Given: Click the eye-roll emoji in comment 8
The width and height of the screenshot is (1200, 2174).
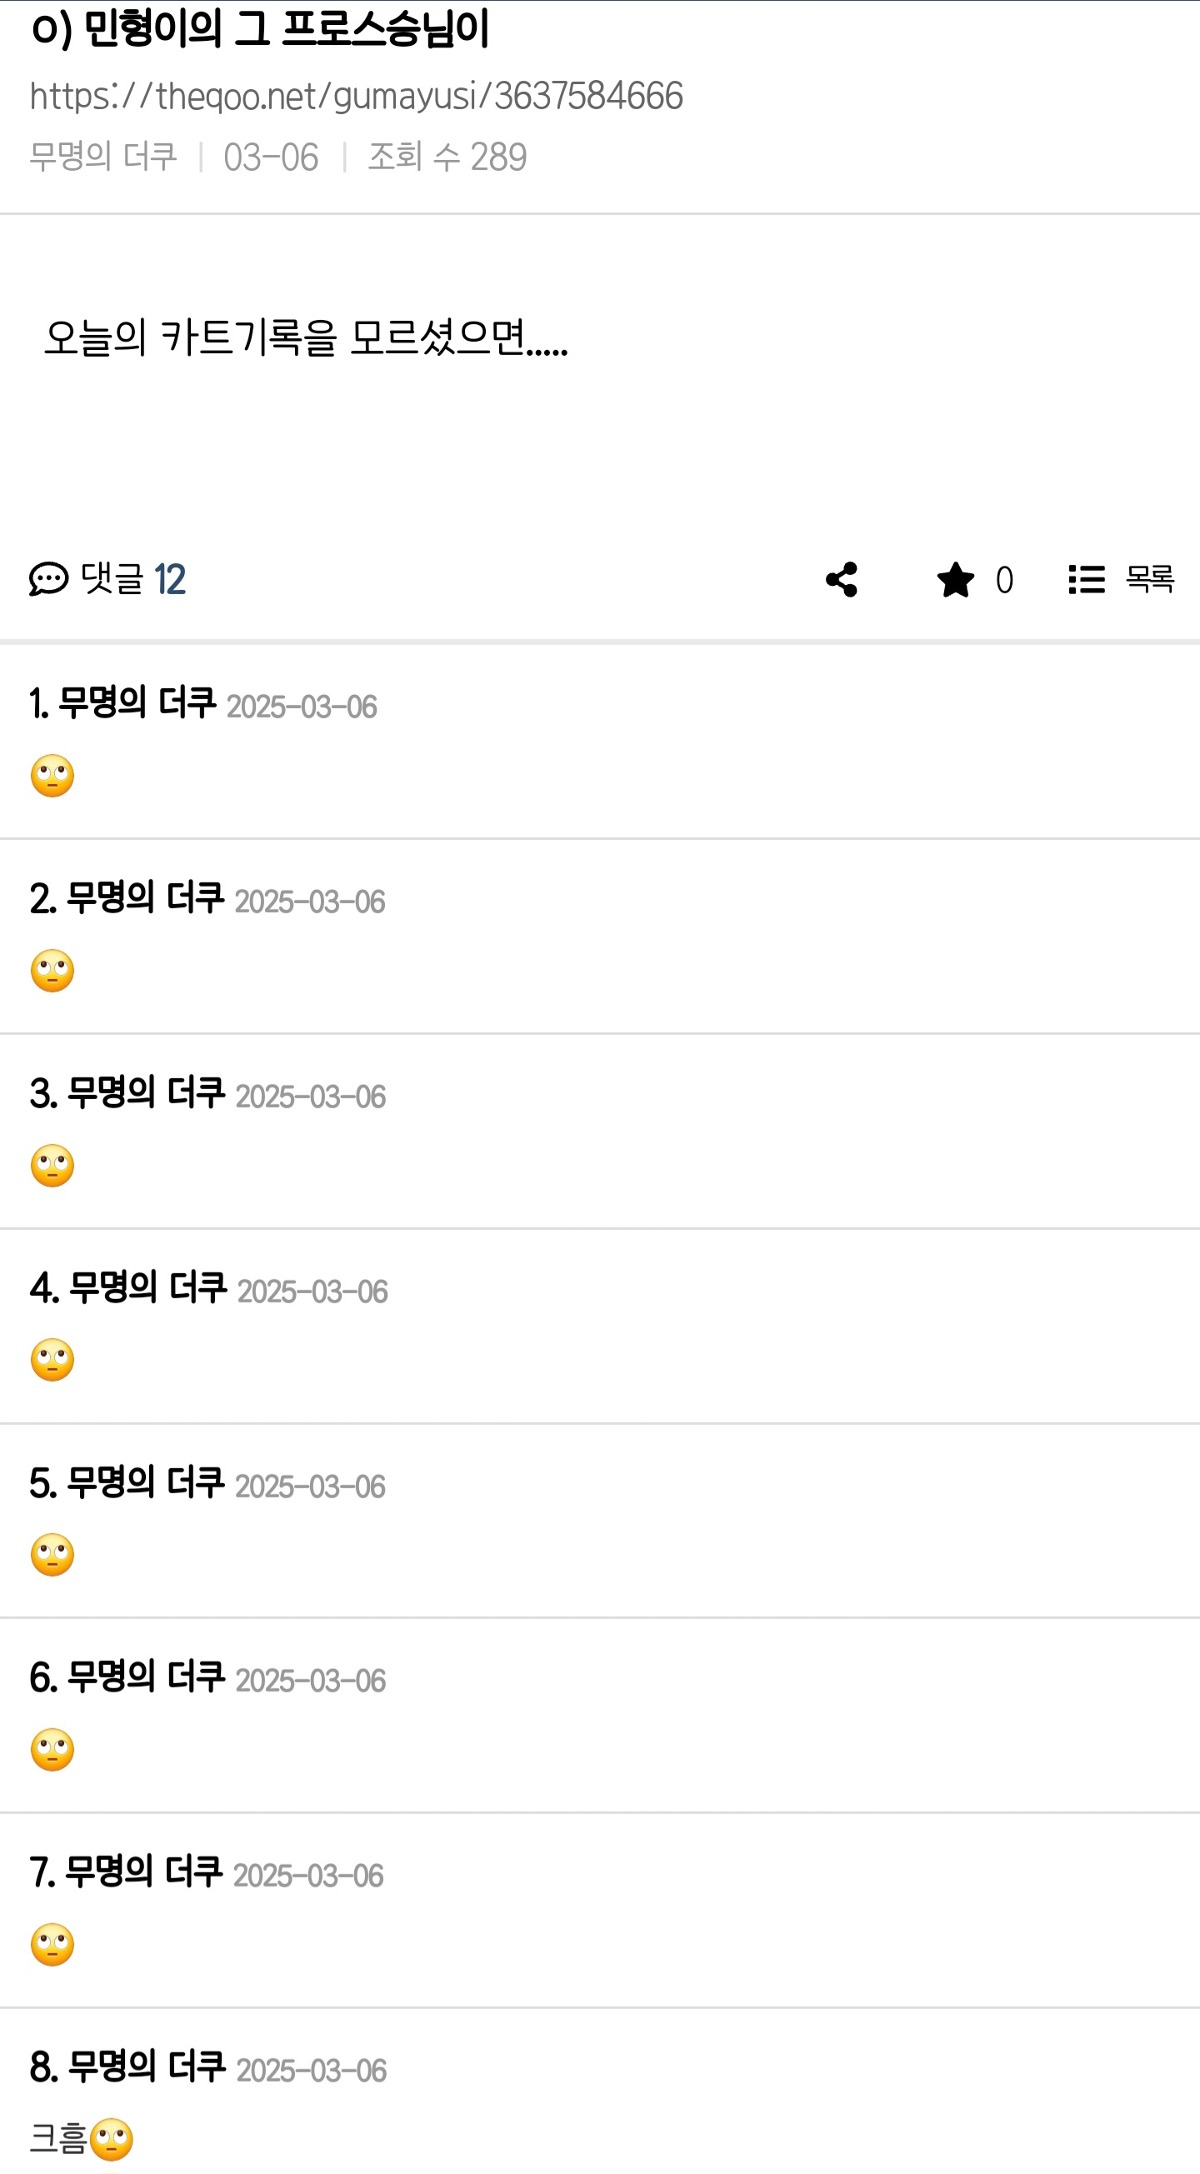Looking at the screenshot, I should tap(111, 2139).
